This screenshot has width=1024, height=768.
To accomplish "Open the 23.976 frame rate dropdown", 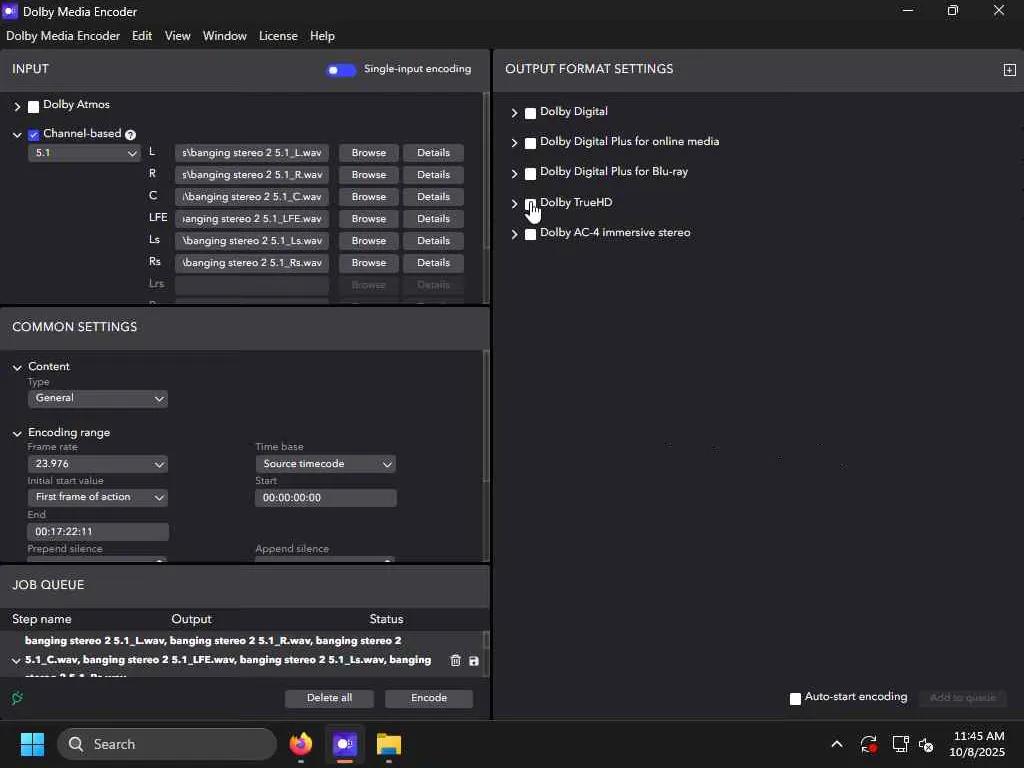I will click(97, 464).
